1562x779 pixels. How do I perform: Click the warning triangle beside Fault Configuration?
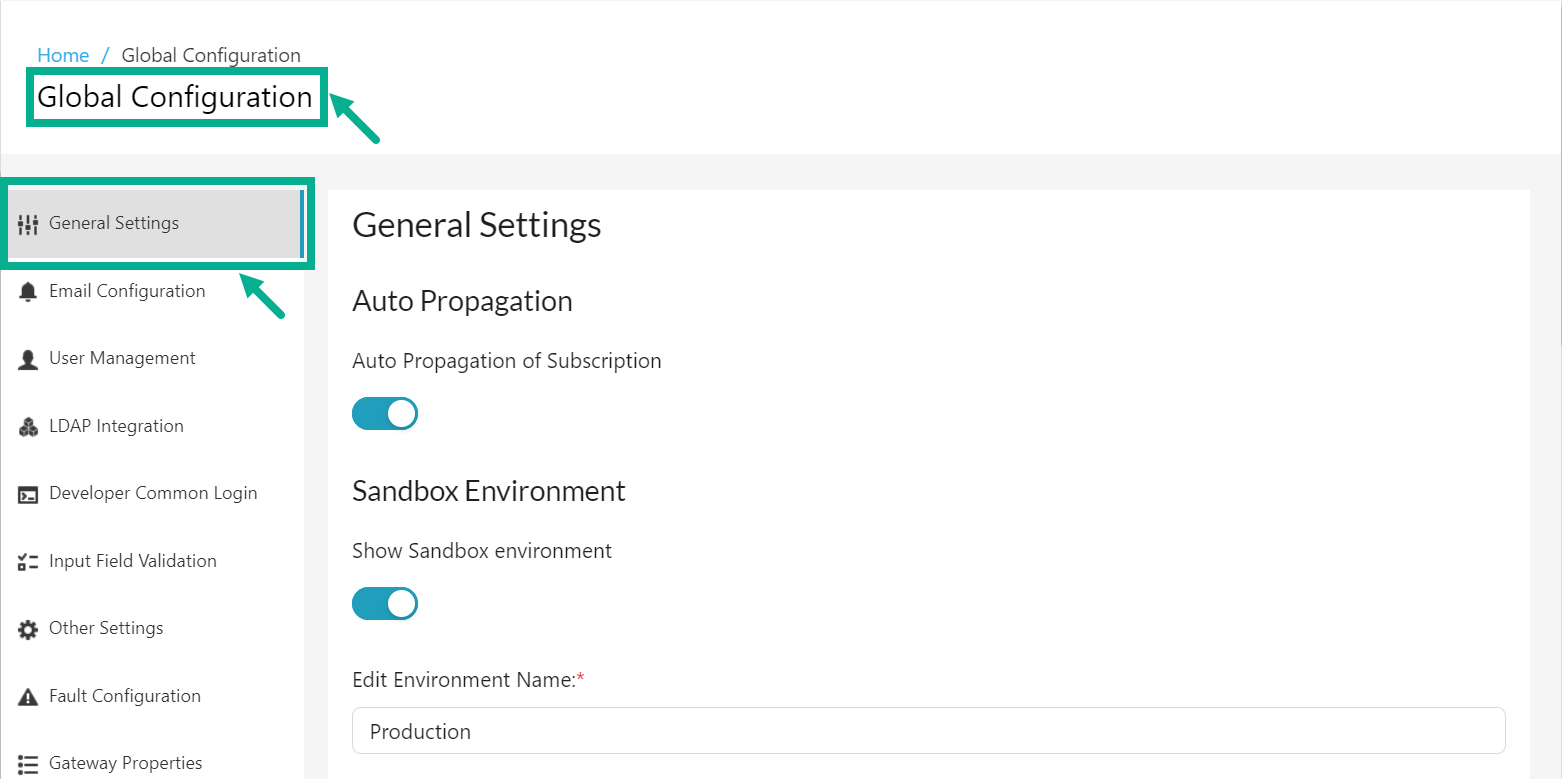pos(28,695)
